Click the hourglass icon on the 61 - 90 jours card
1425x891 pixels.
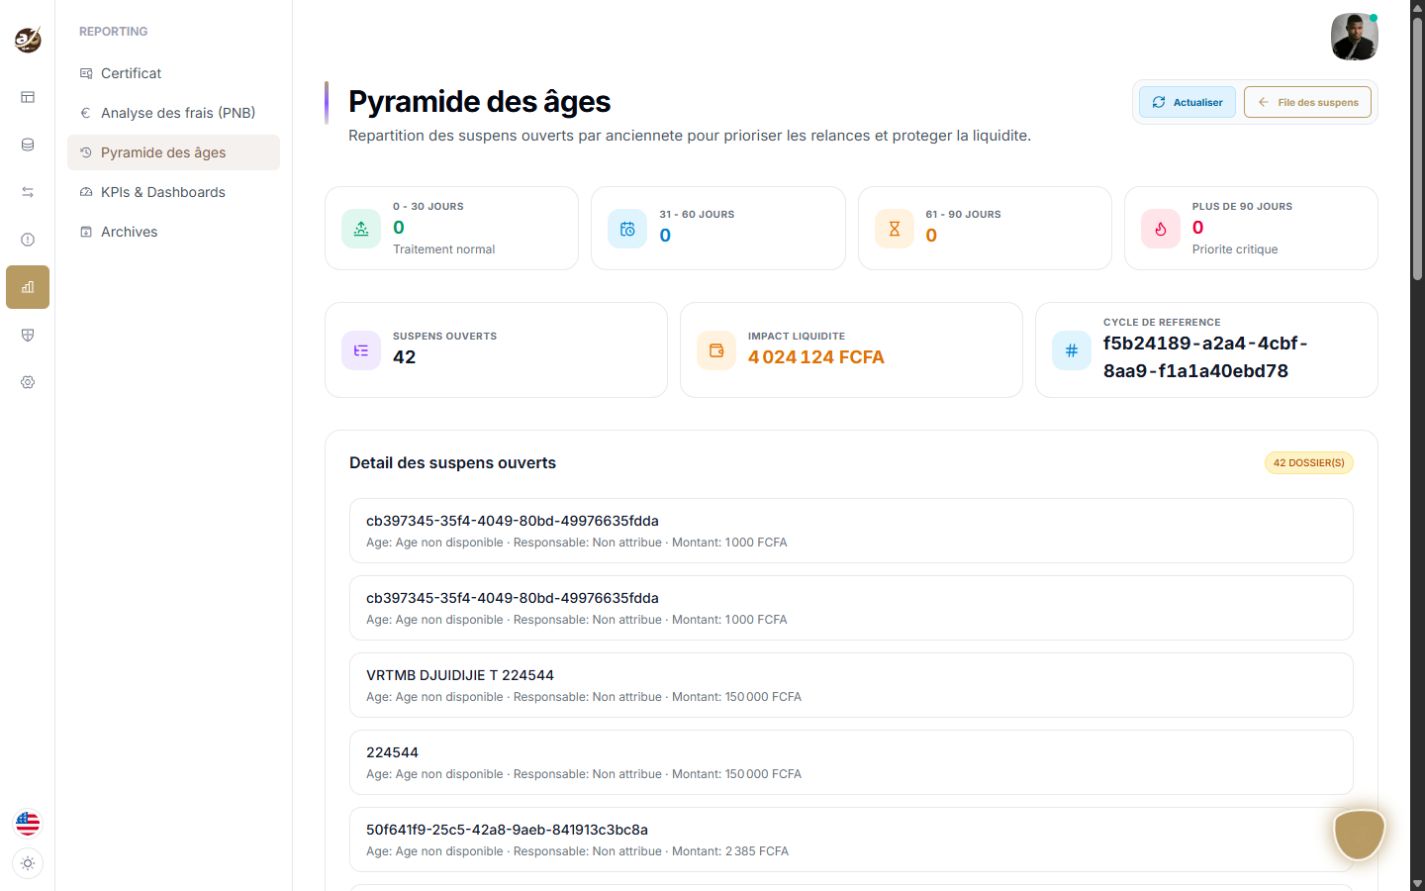click(894, 229)
